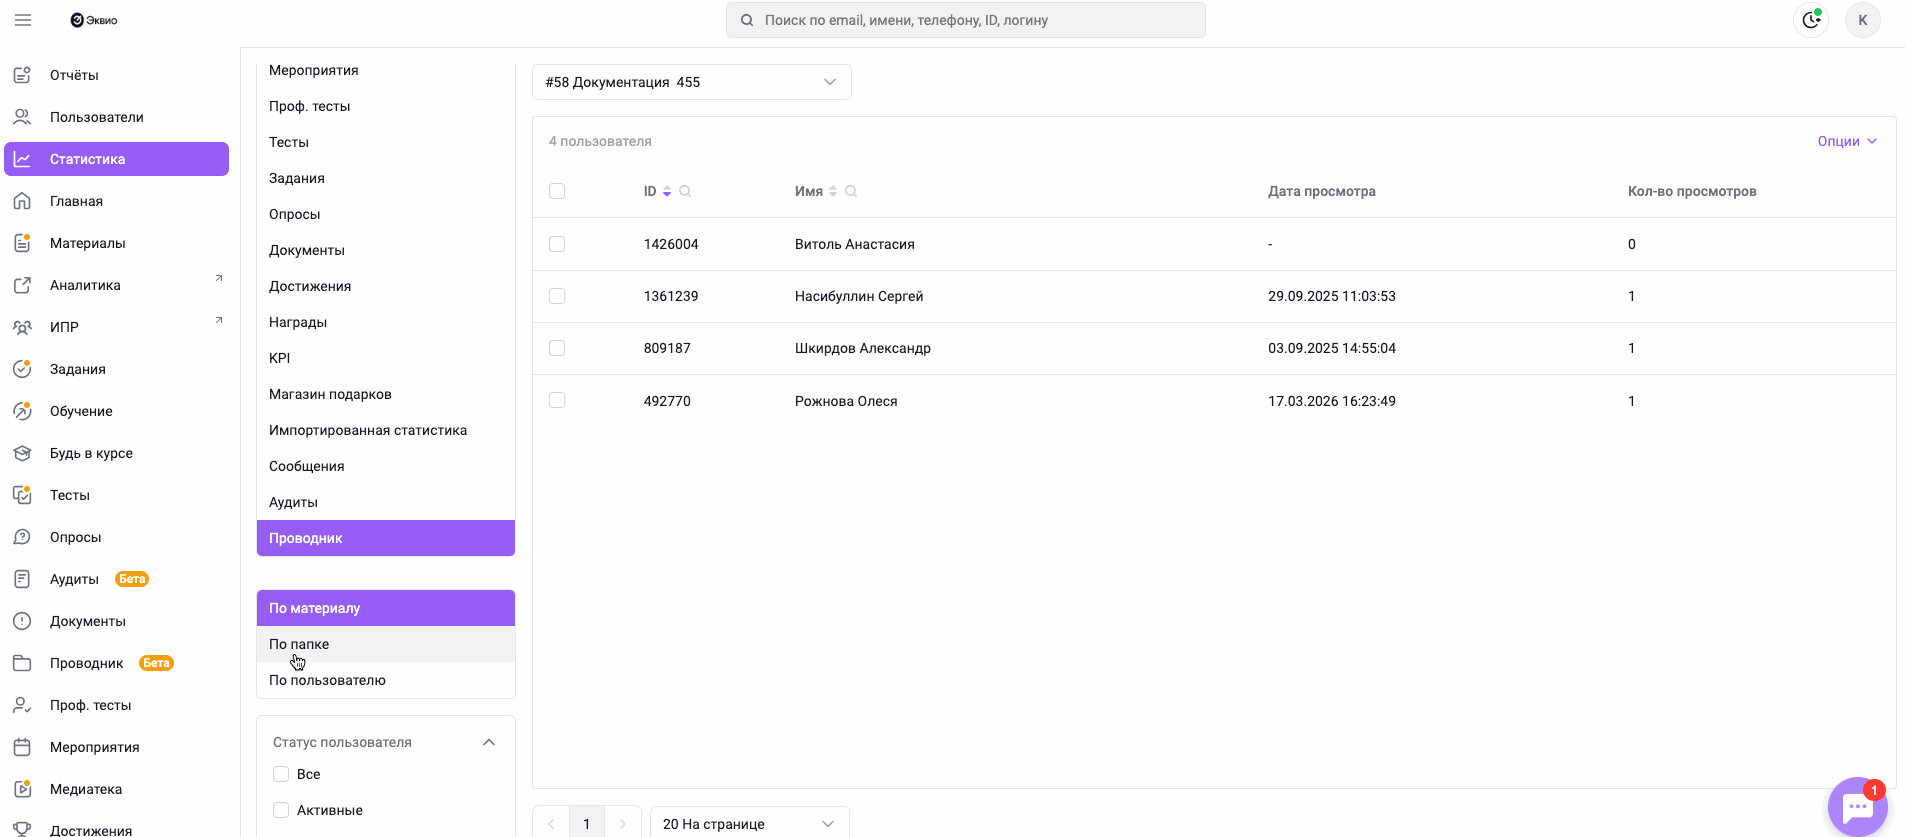Click the clock status icon in header
Image resolution: width=1905 pixels, height=837 pixels.
pyautogui.click(x=1811, y=20)
